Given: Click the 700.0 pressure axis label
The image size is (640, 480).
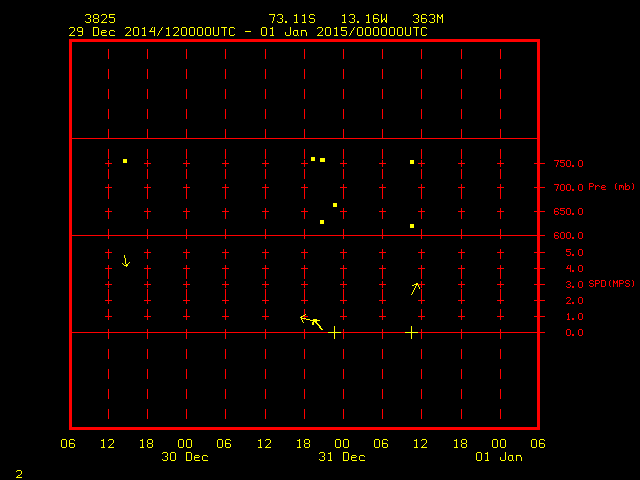Looking at the screenshot, I should (569, 188).
